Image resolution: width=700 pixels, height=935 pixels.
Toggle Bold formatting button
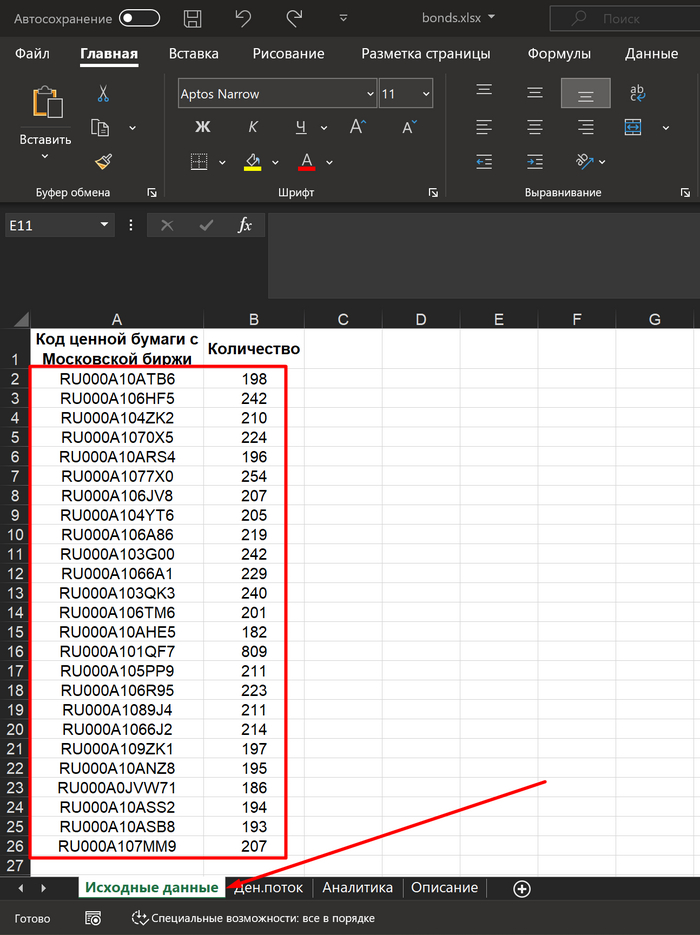(x=202, y=127)
